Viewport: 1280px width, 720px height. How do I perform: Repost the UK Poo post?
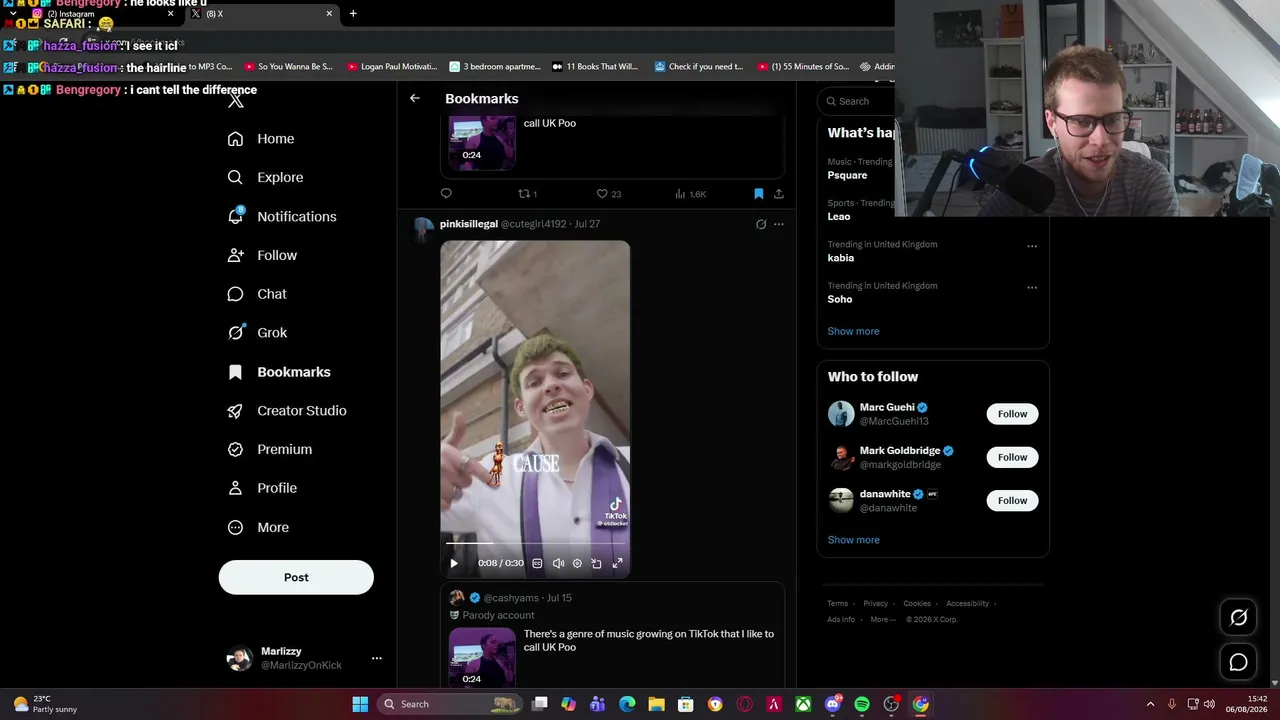click(527, 194)
